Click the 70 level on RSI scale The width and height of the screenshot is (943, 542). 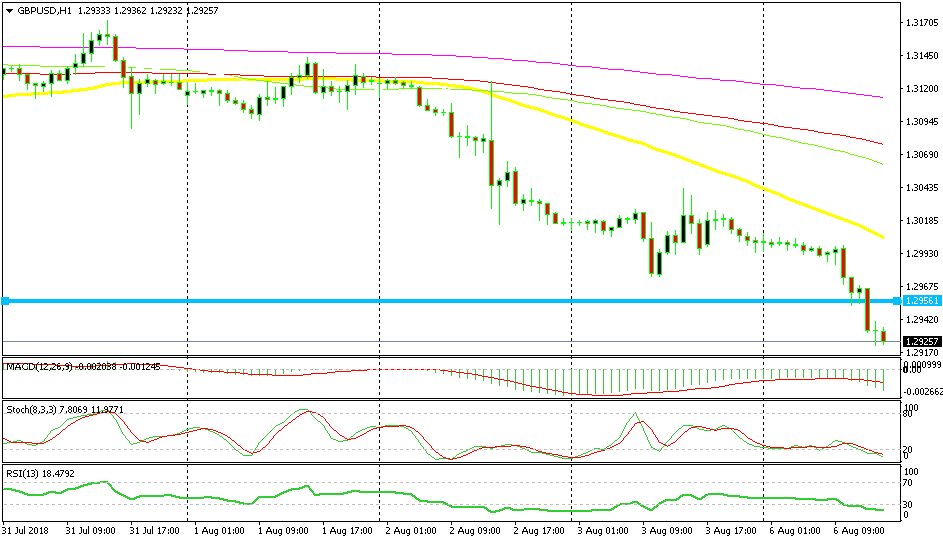click(x=908, y=483)
